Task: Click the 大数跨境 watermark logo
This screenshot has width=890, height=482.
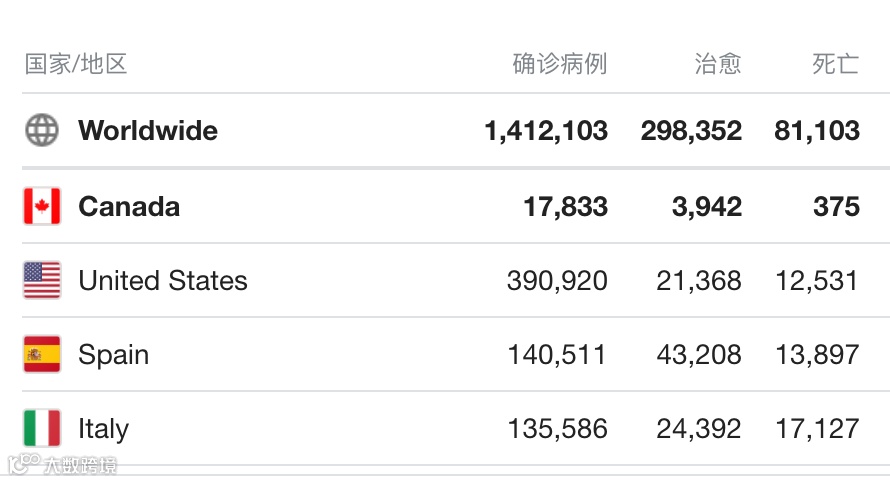Action: pos(62,465)
